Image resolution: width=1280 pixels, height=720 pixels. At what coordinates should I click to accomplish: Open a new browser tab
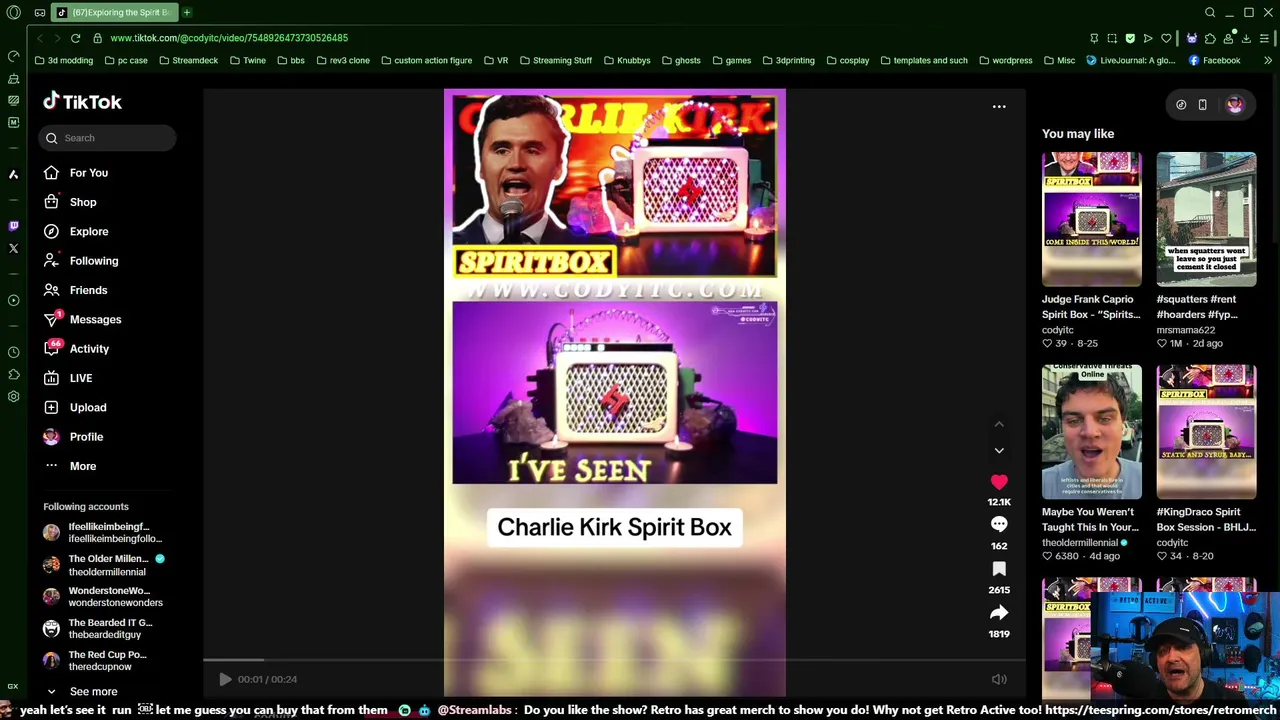186,12
